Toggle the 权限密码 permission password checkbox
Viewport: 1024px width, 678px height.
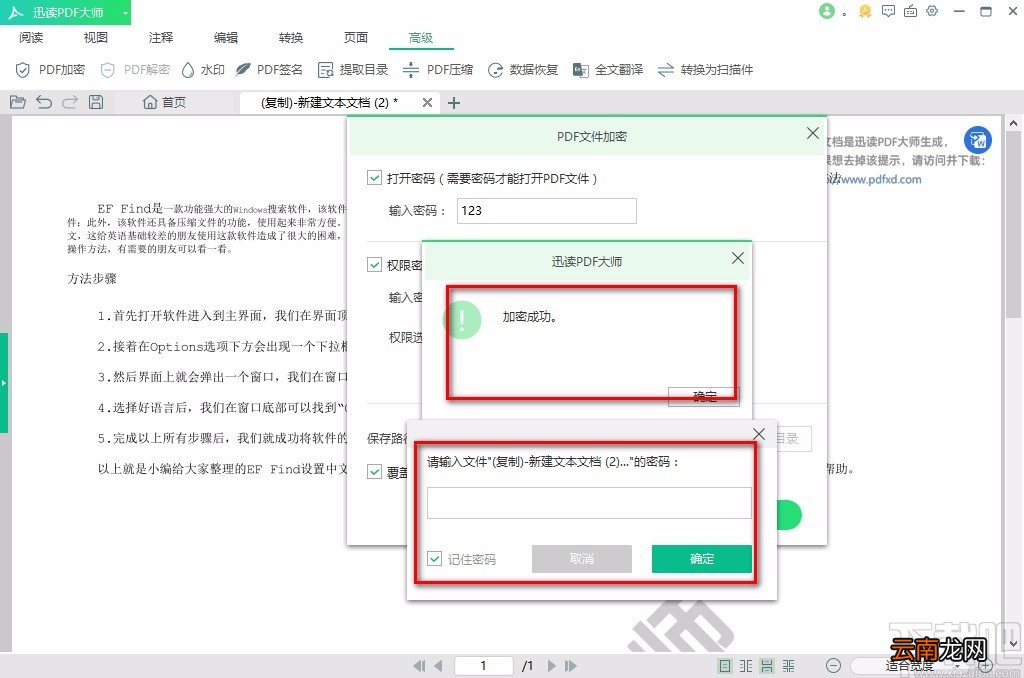[x=374, y=265]
